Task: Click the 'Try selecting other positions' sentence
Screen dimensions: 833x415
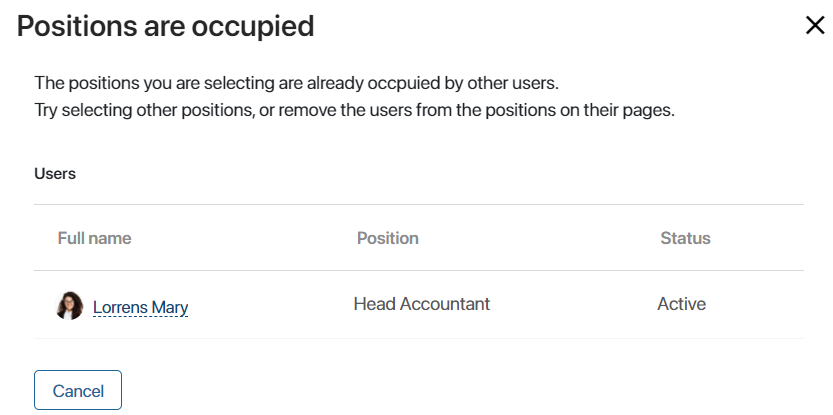Action: pyautogui.click(x=354, y=111)
